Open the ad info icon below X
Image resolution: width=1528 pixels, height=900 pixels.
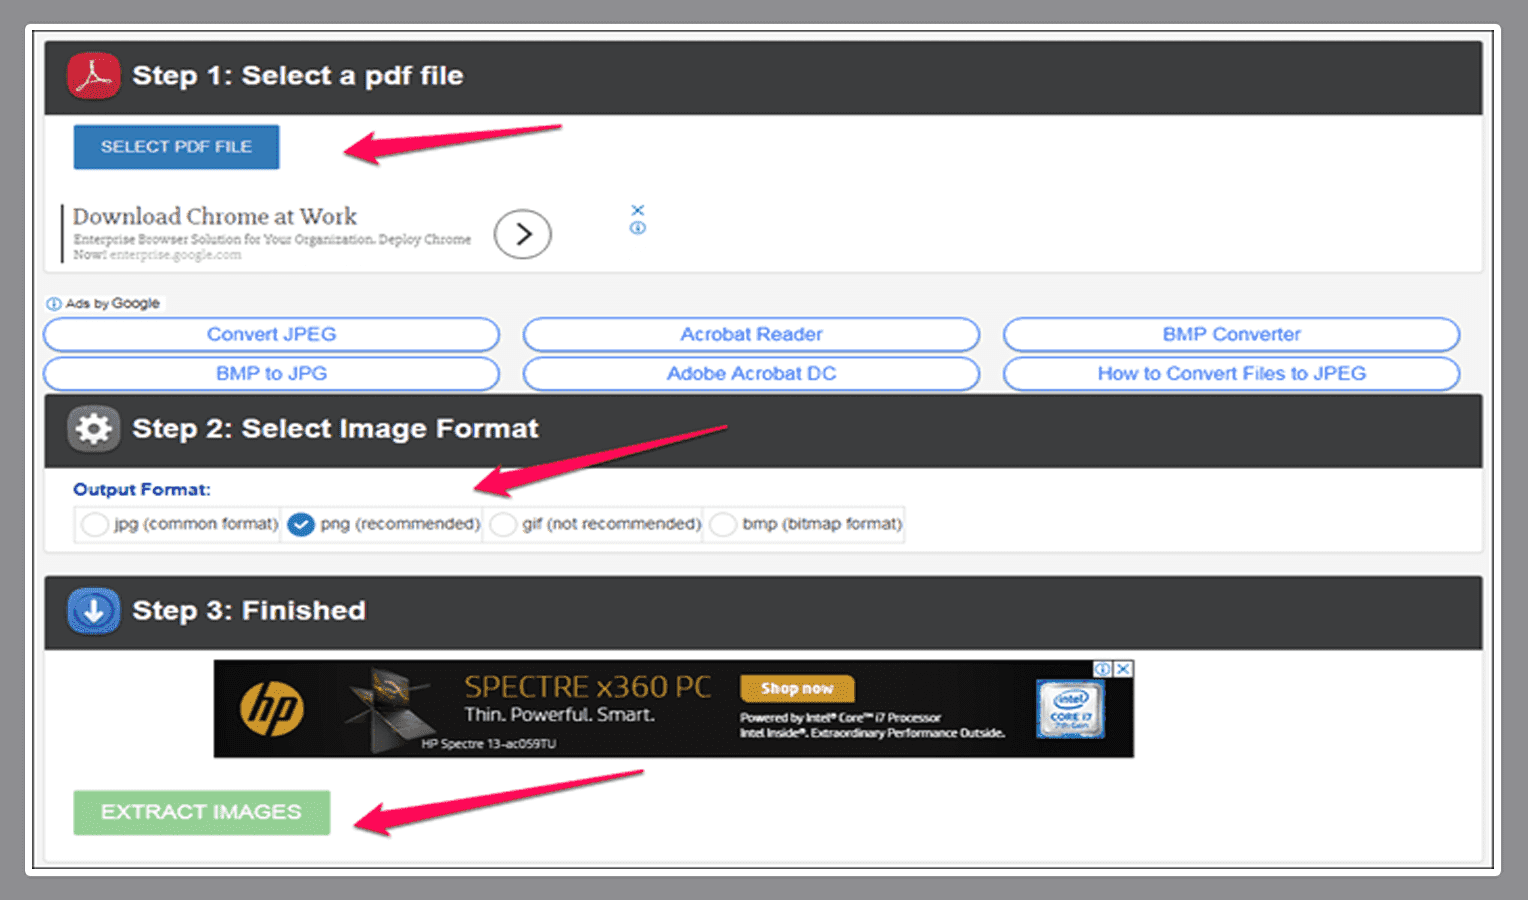point(637,228)
